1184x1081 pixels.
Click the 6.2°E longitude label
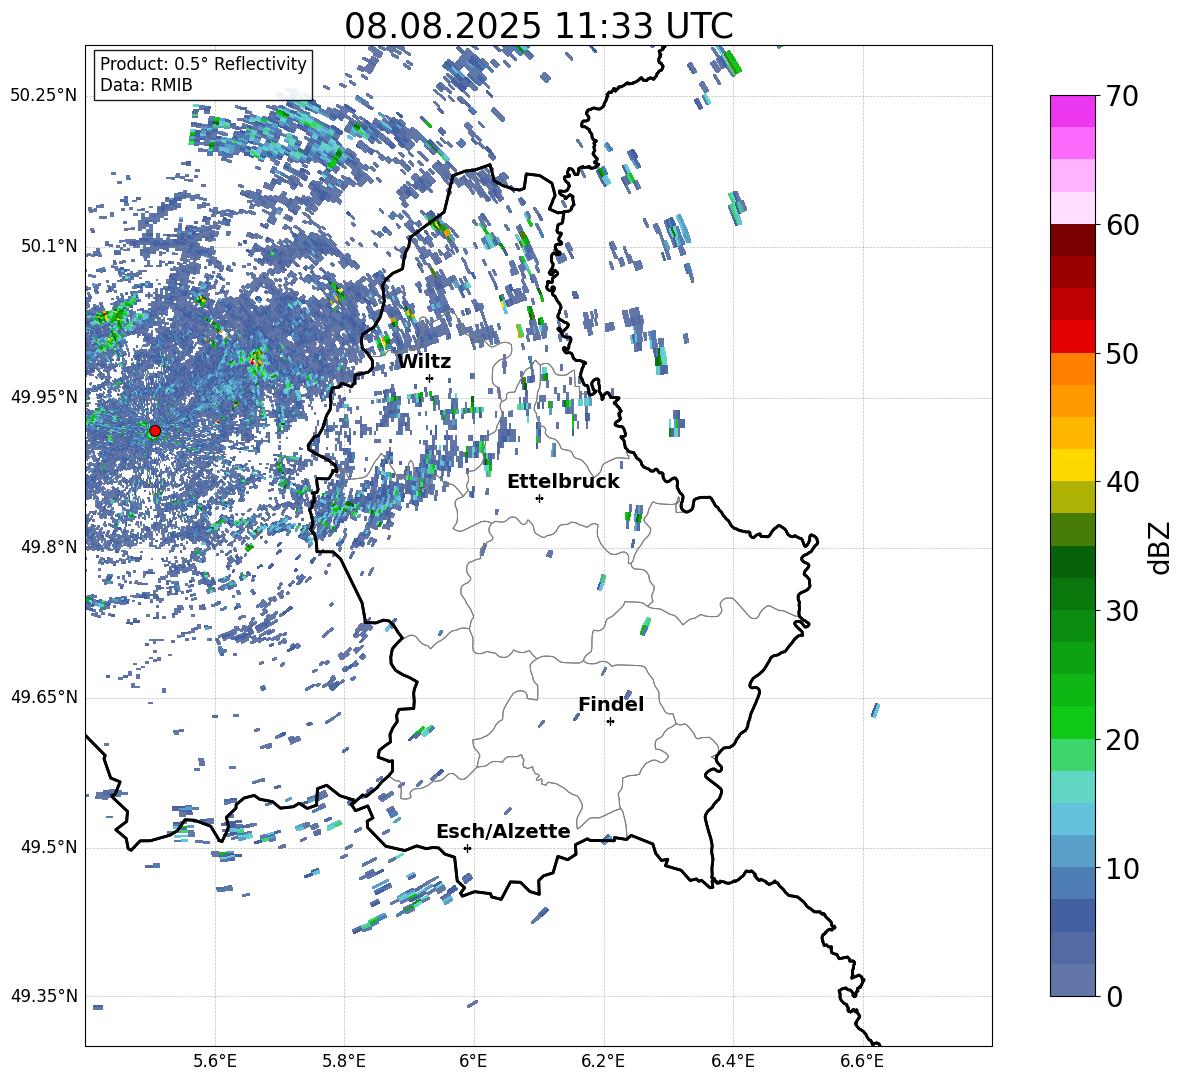pyautogui.click(x=603, y=1061)
